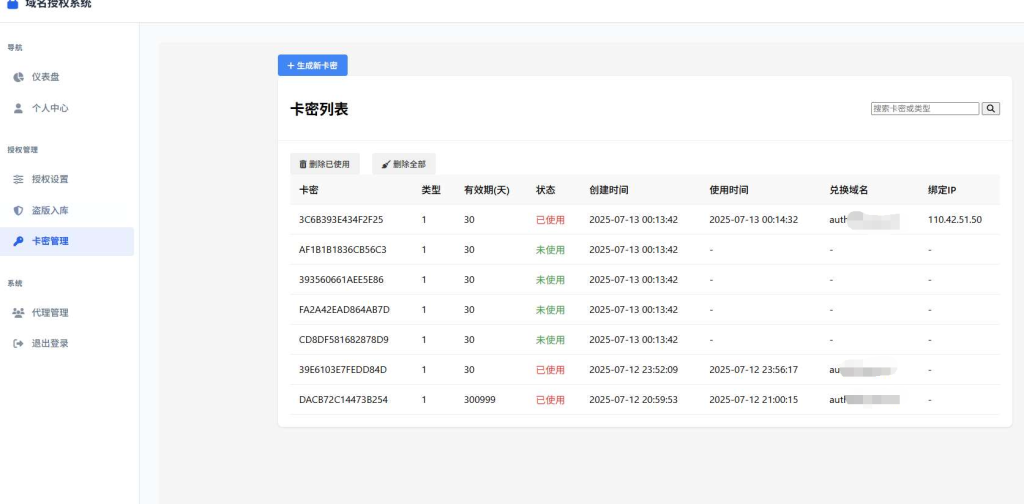Image resolution: width=1024 pixels, height=504 pixels.
Task: Click 已使用 status of 3C6B393E434F2F25
Action: point(550,220)
